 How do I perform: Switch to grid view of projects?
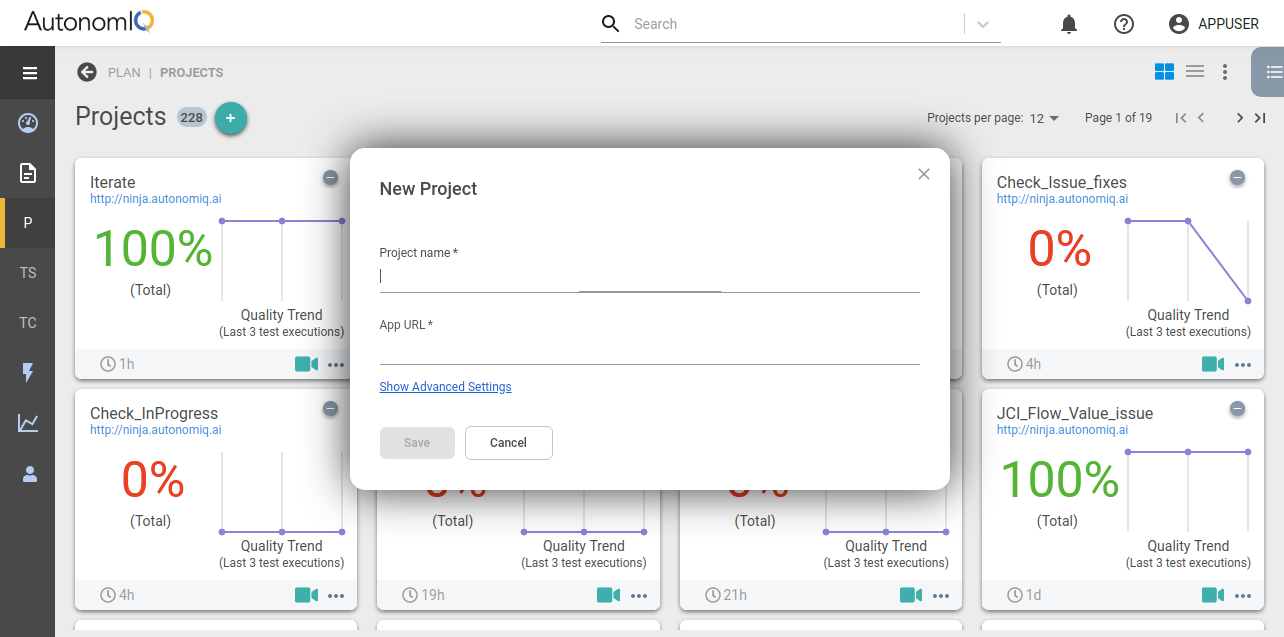(1164, 71)
